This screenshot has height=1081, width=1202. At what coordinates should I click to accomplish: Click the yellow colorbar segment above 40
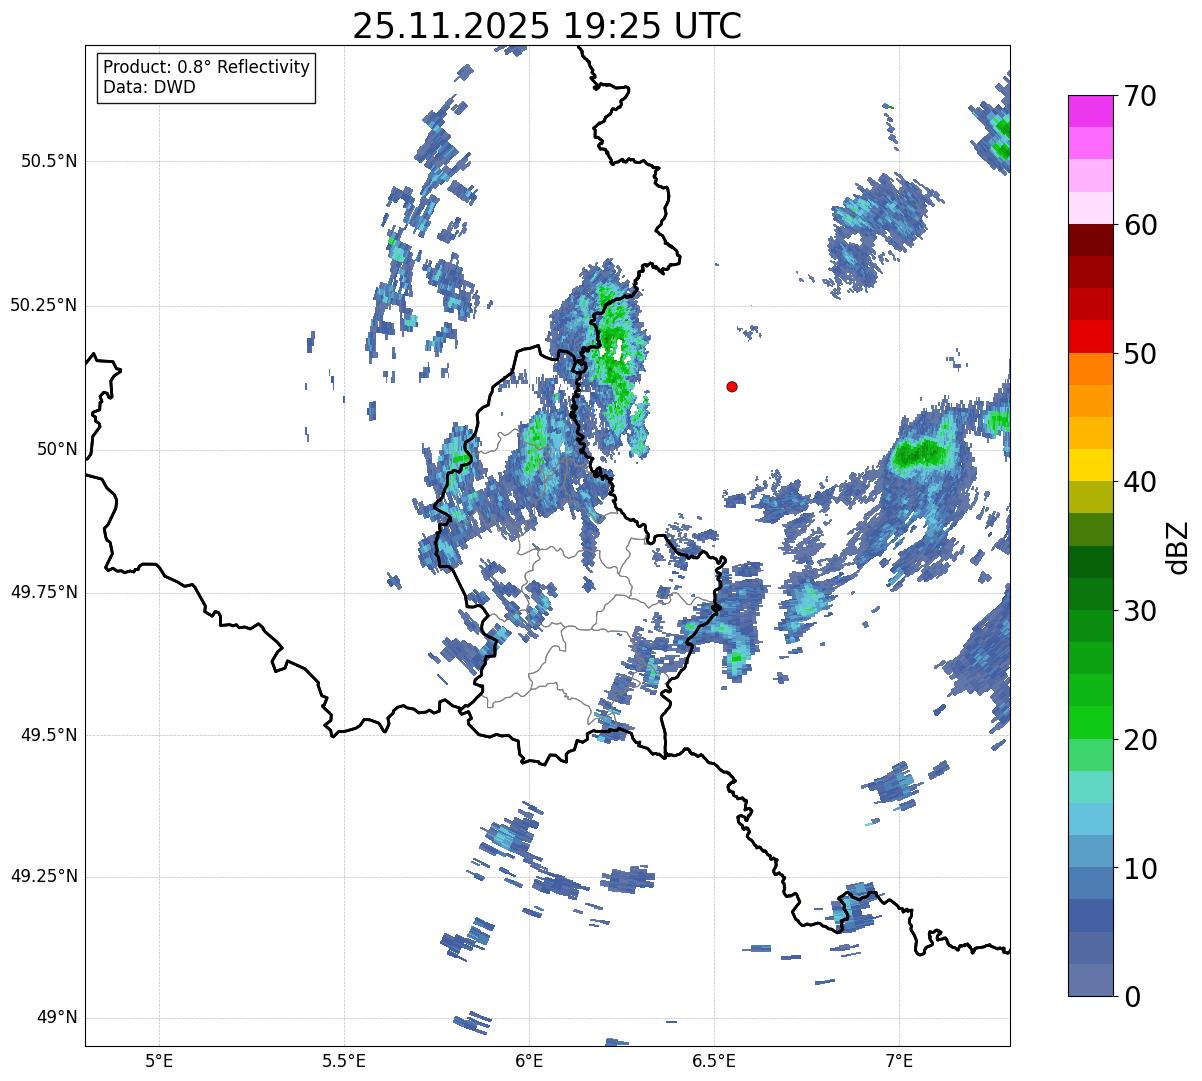pos(1091,465)
